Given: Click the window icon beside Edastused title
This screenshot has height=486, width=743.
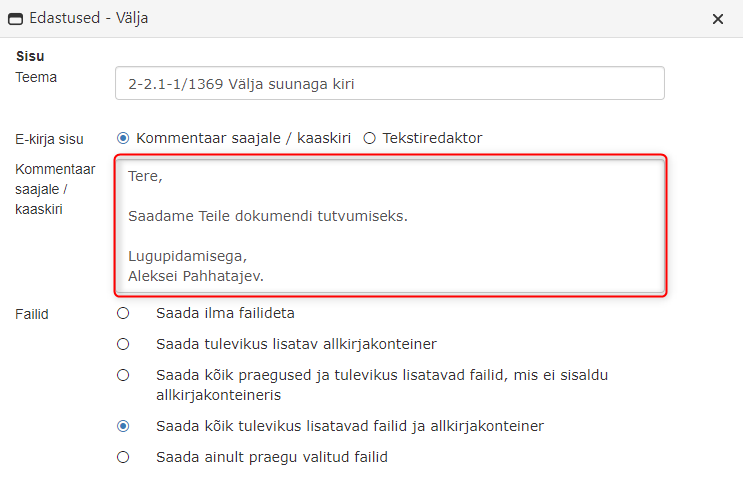Looking at the screenshot, I should [16, 18].
